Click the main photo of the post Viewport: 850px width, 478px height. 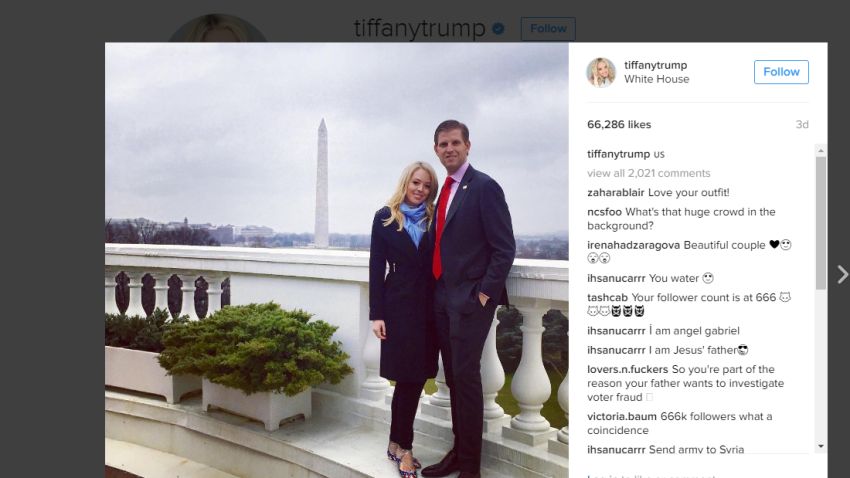pos(337,260)
